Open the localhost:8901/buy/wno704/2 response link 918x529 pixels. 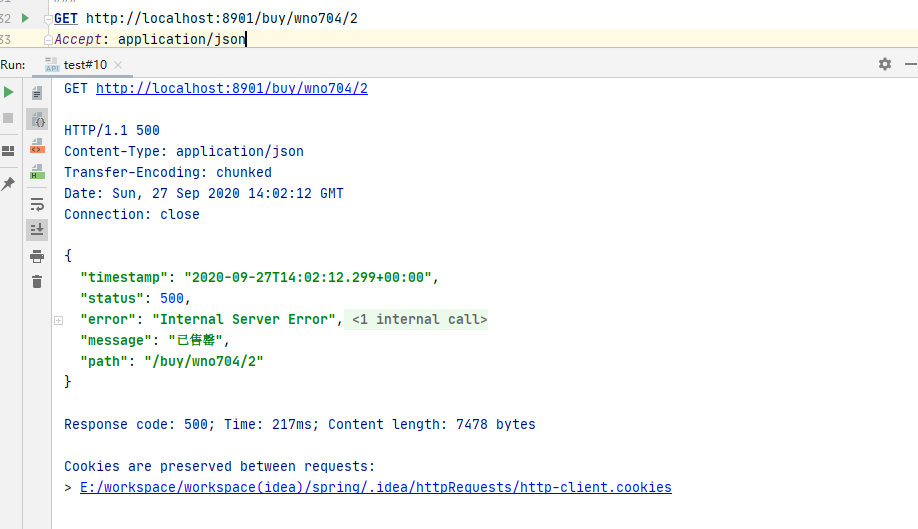point(231,88)
